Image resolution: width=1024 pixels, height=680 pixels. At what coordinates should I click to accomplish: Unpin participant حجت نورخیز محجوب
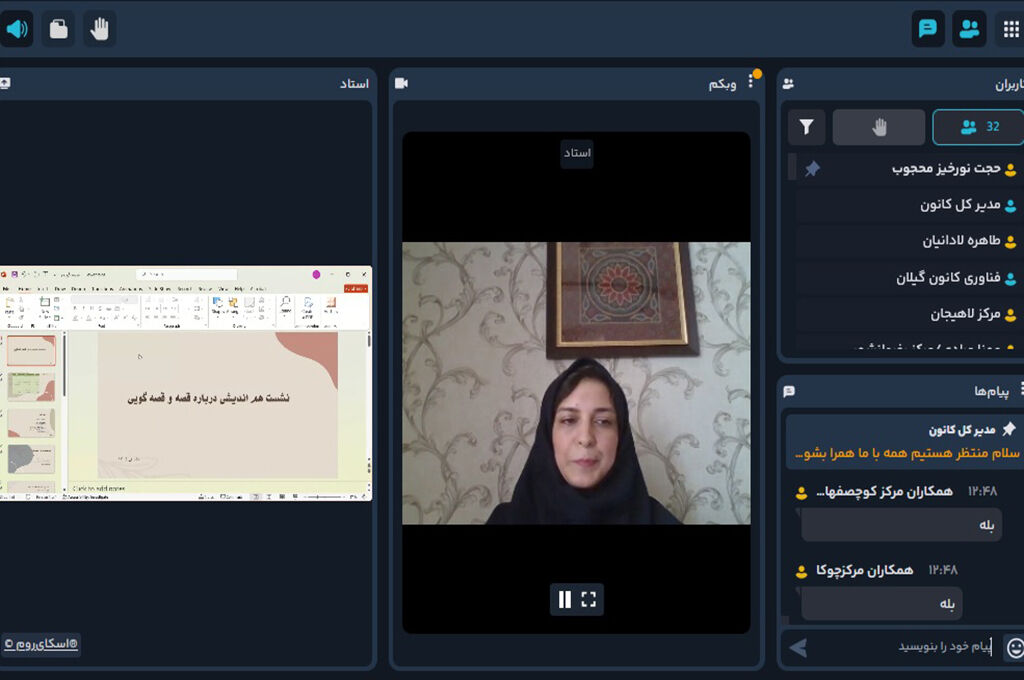[x=812, y=170]
